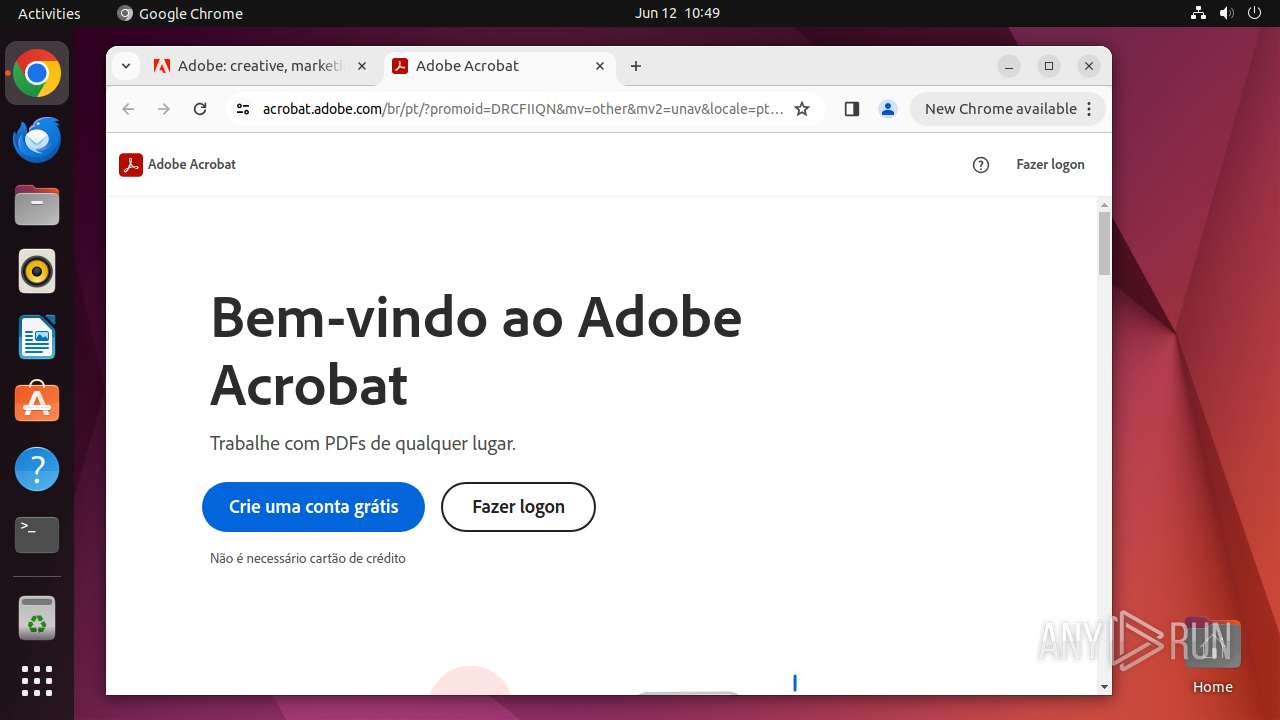The image size is (1280, 720).
Task: Click the scrollbar down arrow
Action: [1104, 687]
